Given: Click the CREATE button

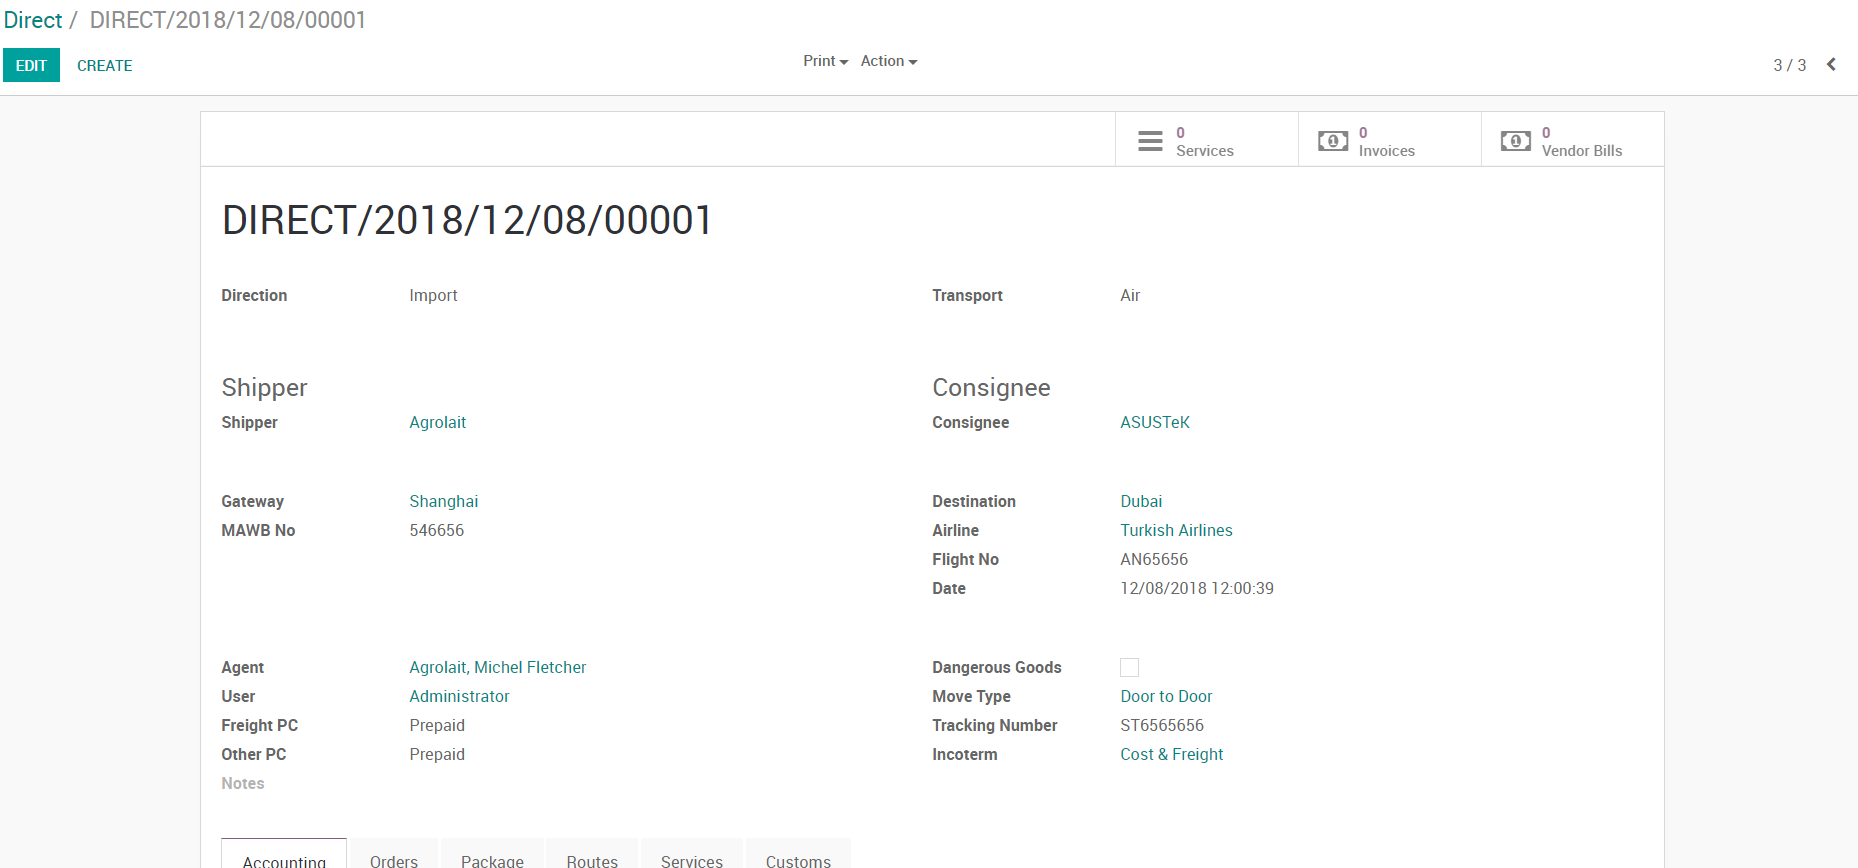Looking at the screenshot, I should (104, 66).
